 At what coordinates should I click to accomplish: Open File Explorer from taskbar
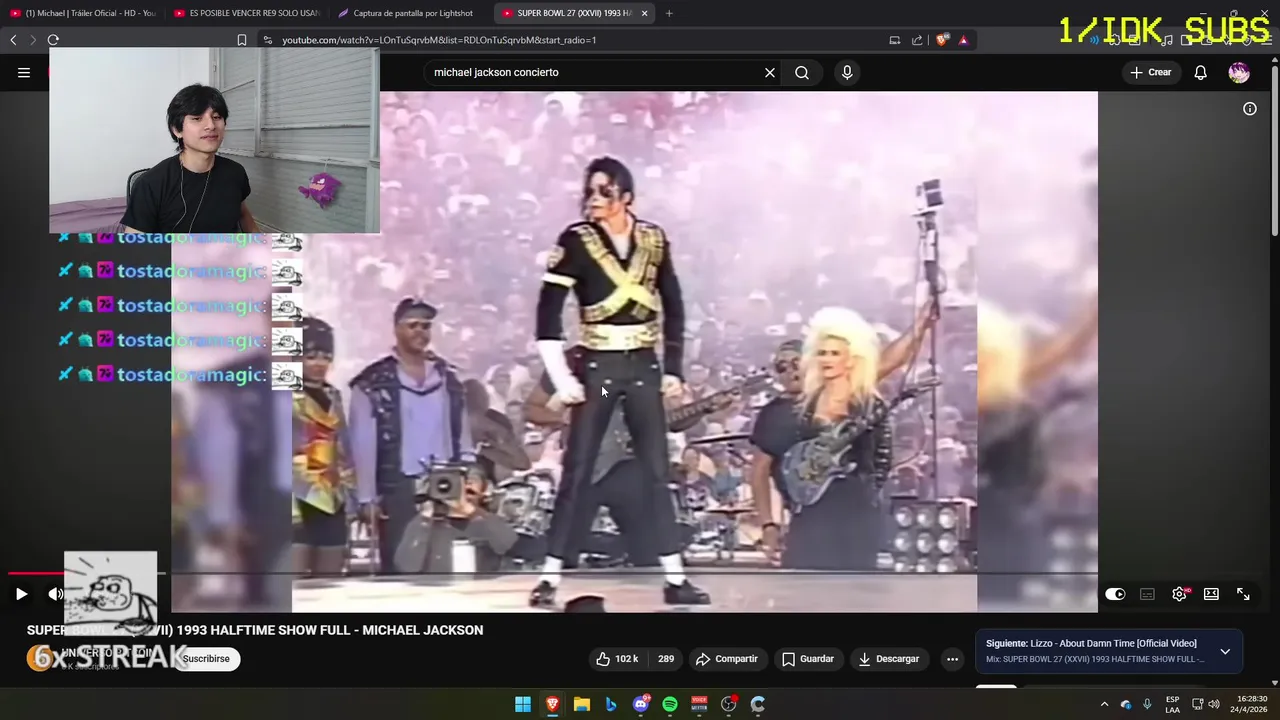coord(581,704)
